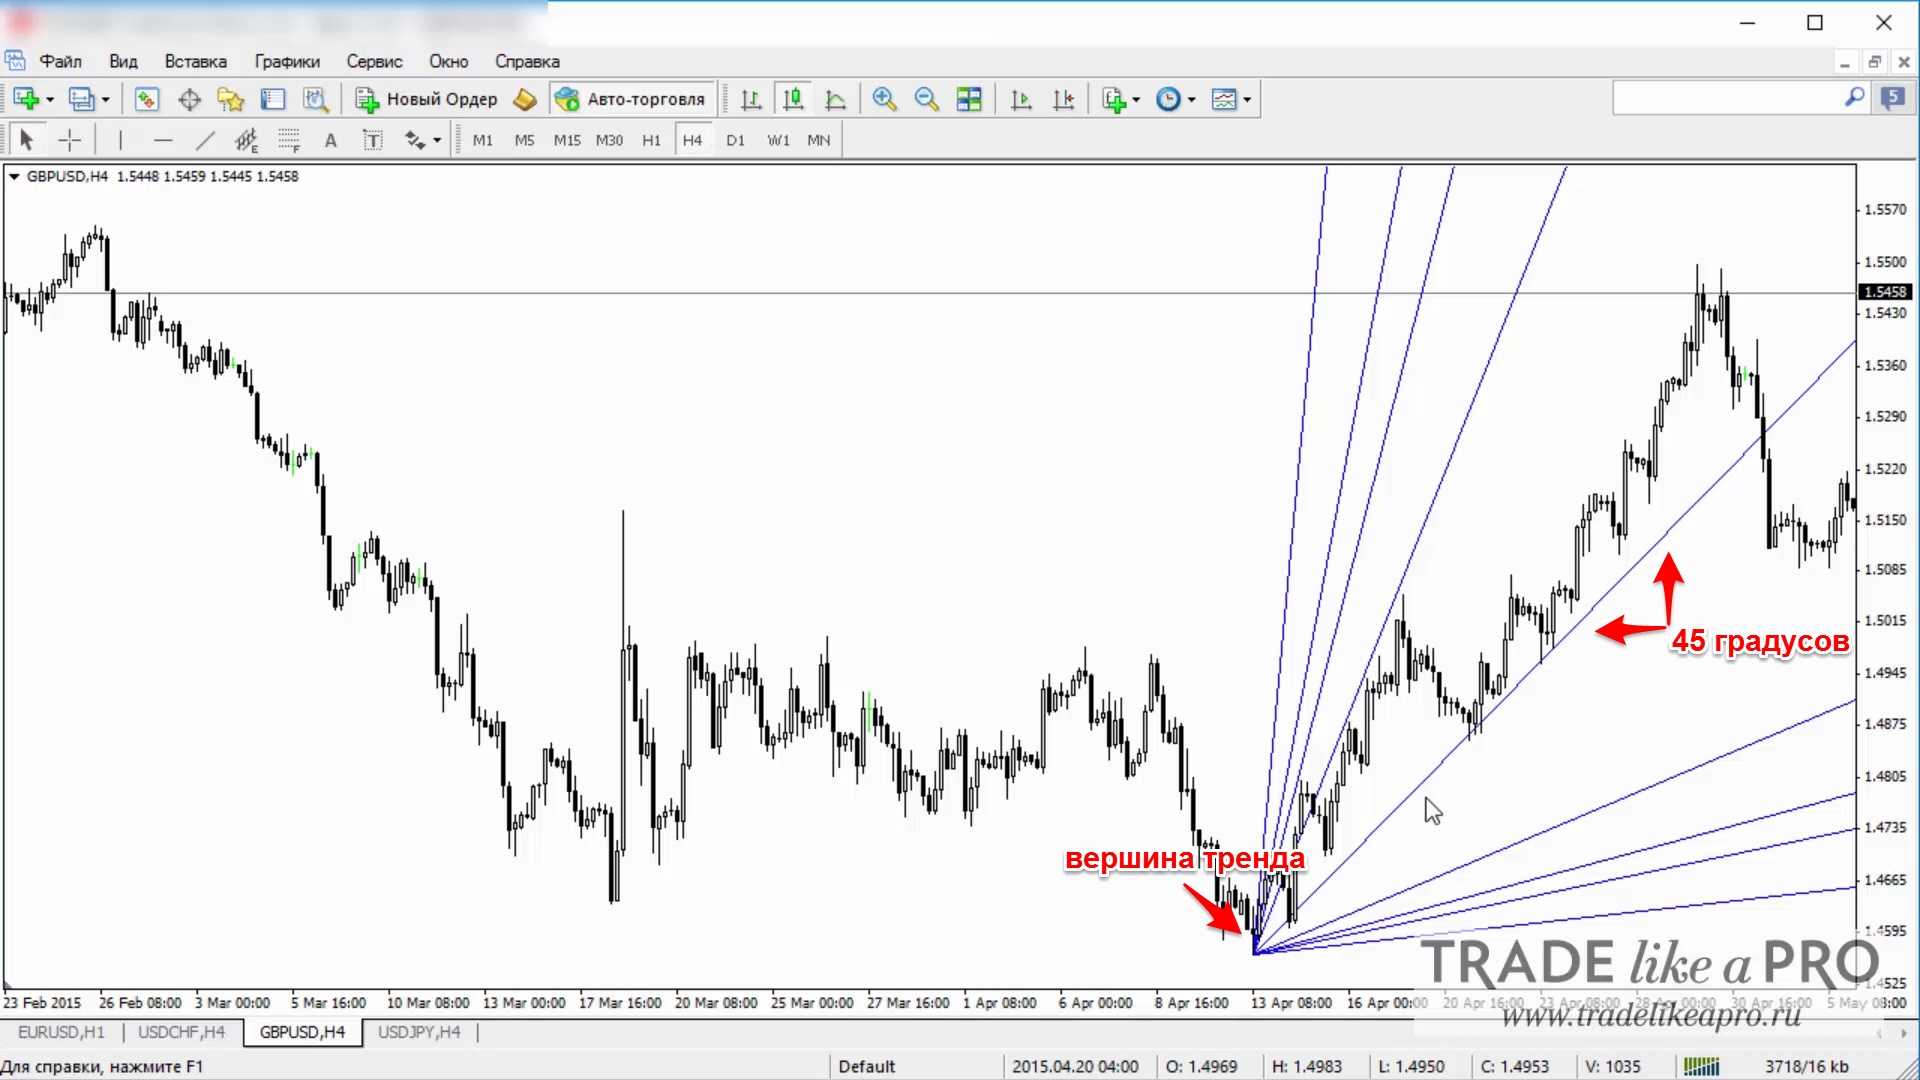Toggle the Auto-trading button
The image size is (1920, 1080).
pos(632,99)
